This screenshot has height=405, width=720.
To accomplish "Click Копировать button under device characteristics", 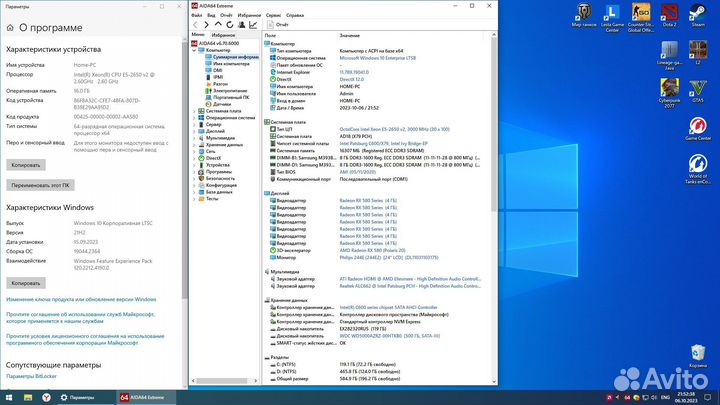I will click(x=26, y=165).
